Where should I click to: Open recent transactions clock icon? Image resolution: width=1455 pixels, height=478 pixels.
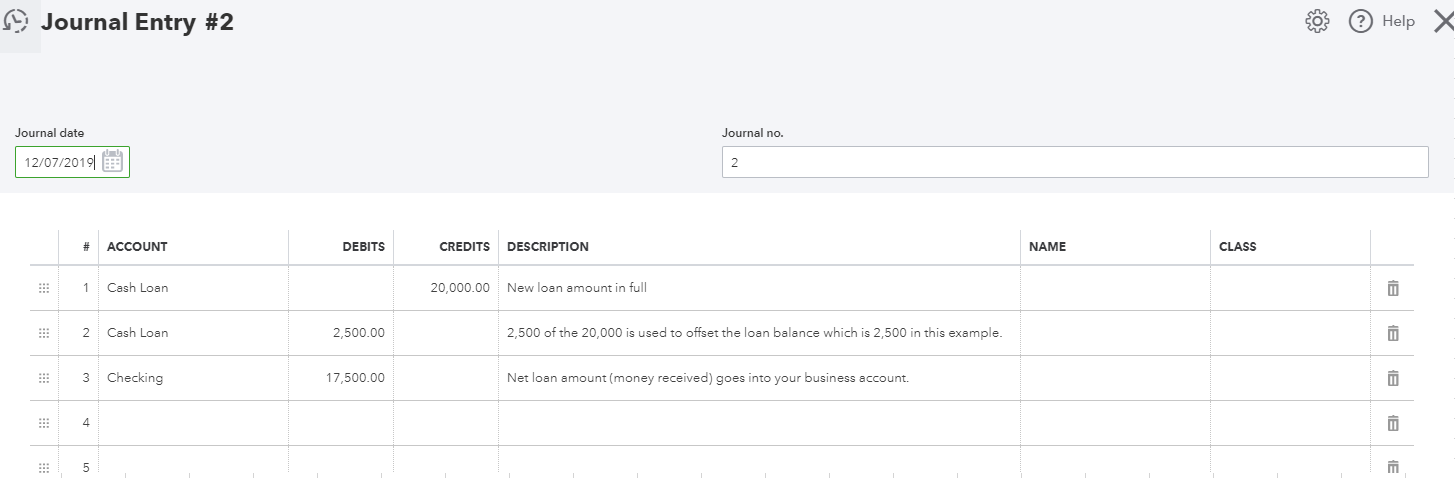pyautogui.click(x=16, y=22)
